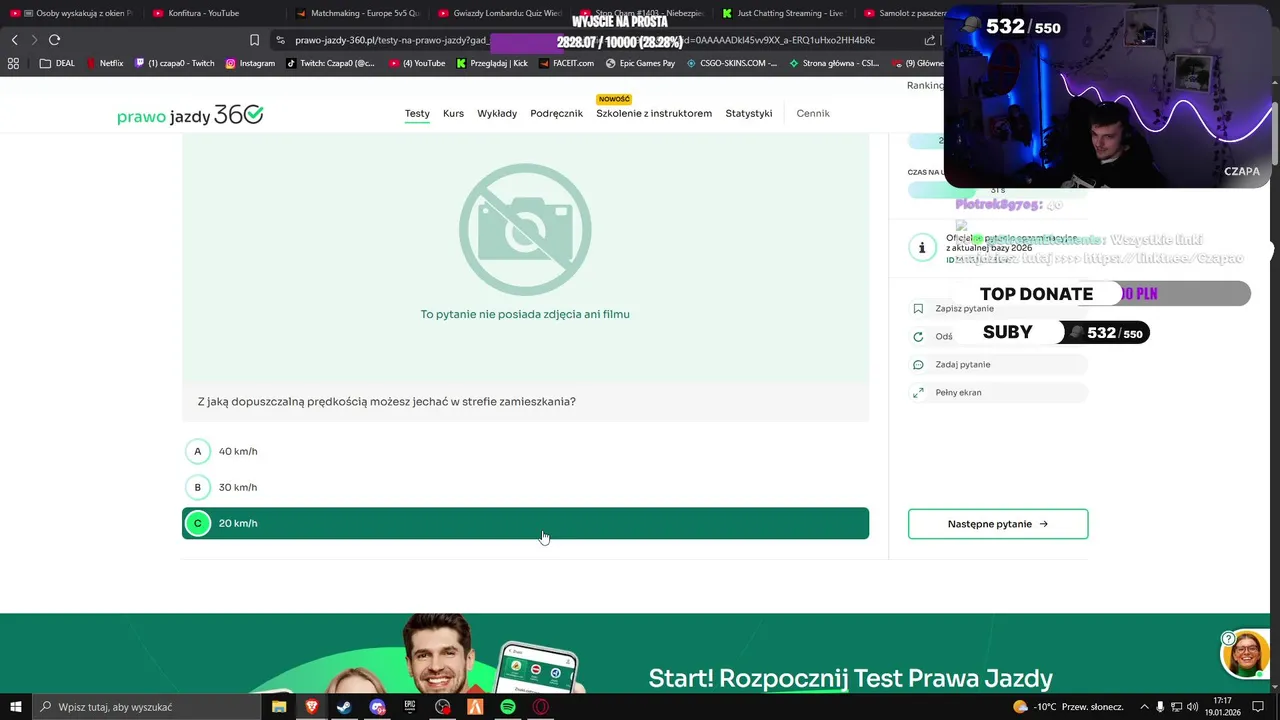Launch Steam from the taskbar

coord(344,707)
